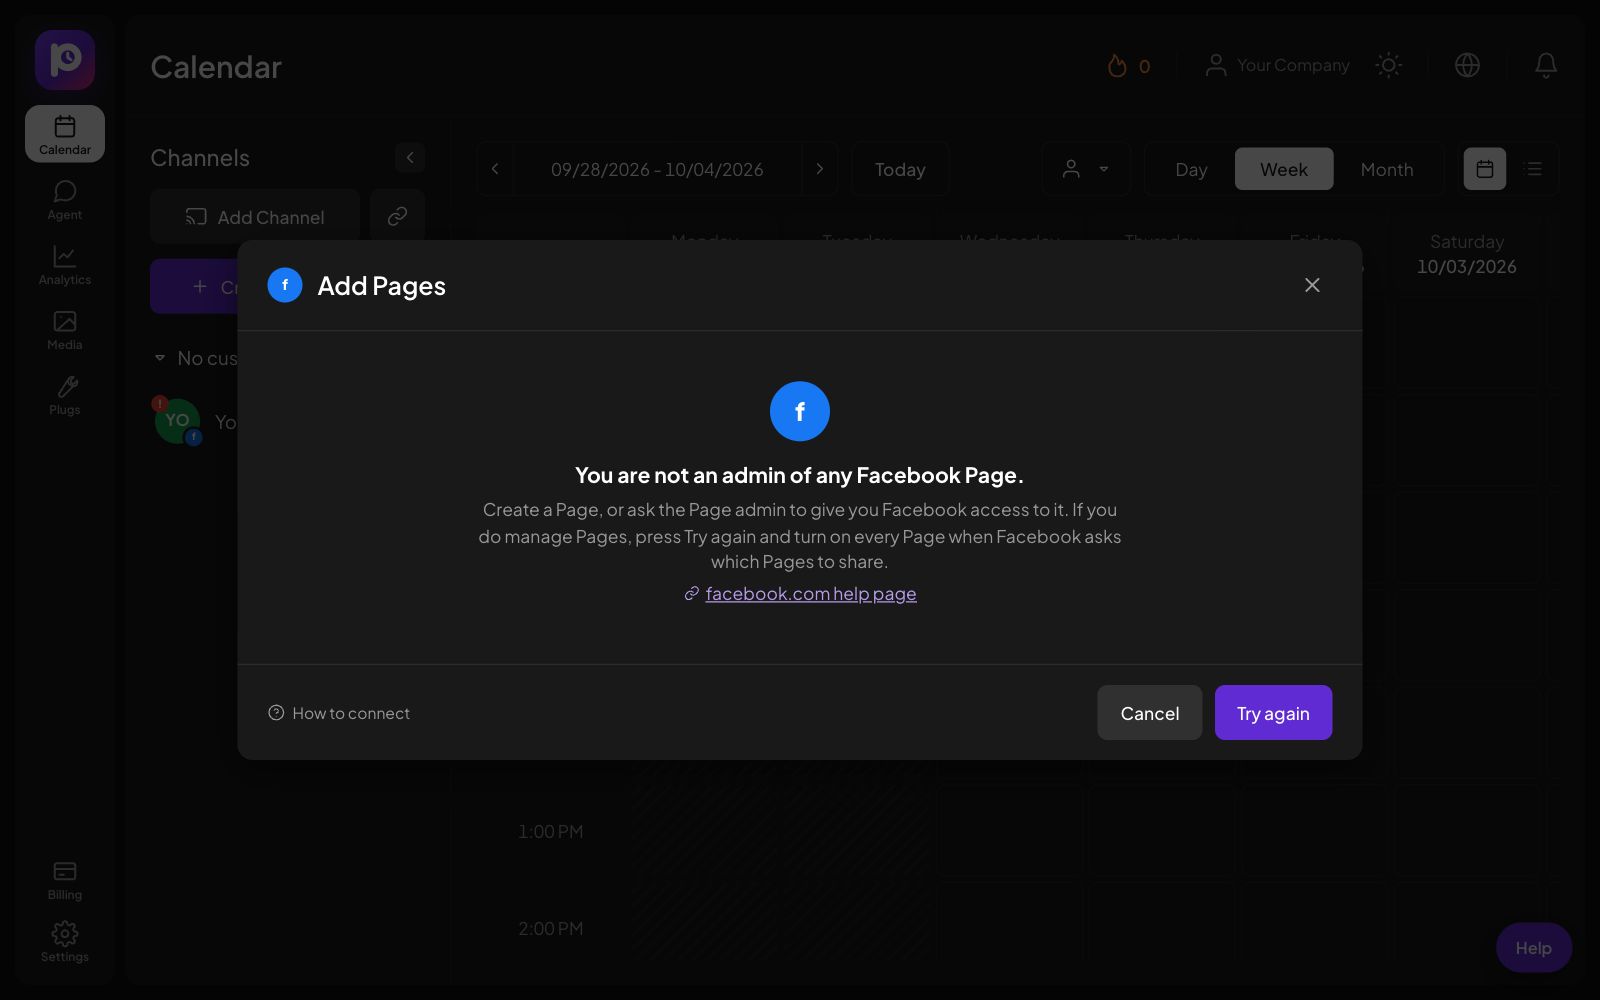Select the YO channel avatar
This screenshot has width=1600, height=1000.
pos(177,421)
